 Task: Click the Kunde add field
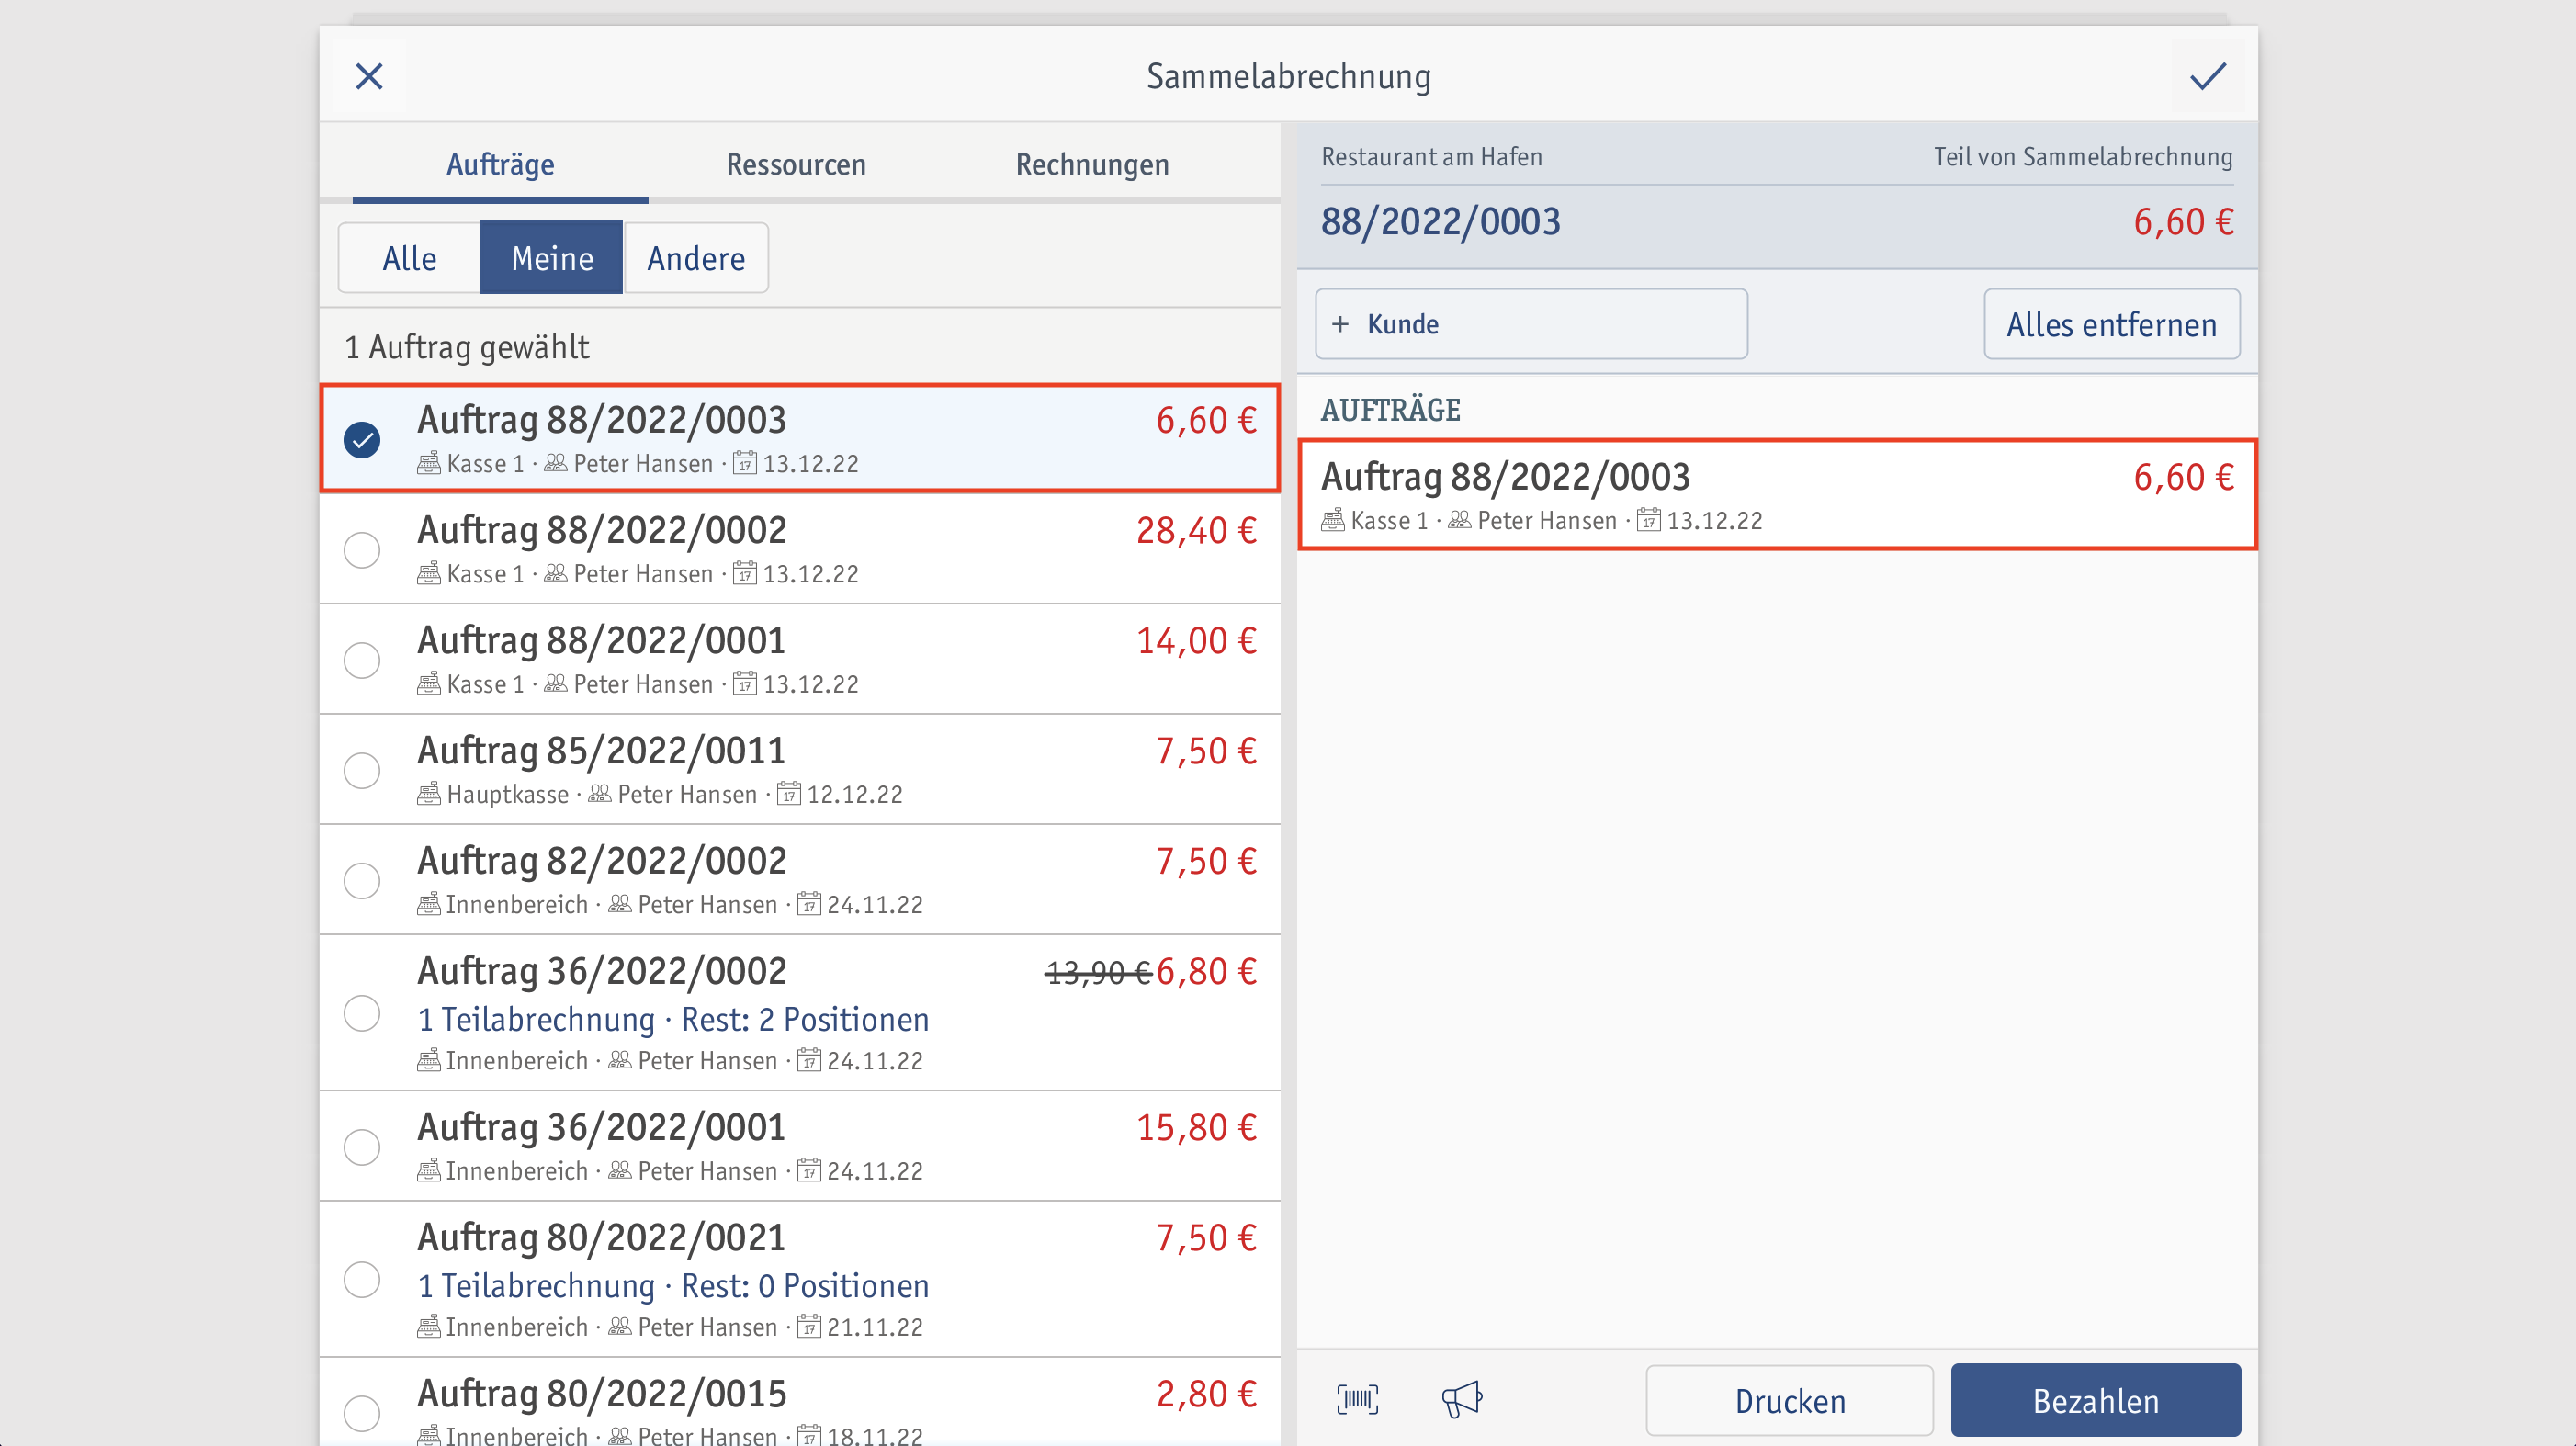coord(1531,324)
